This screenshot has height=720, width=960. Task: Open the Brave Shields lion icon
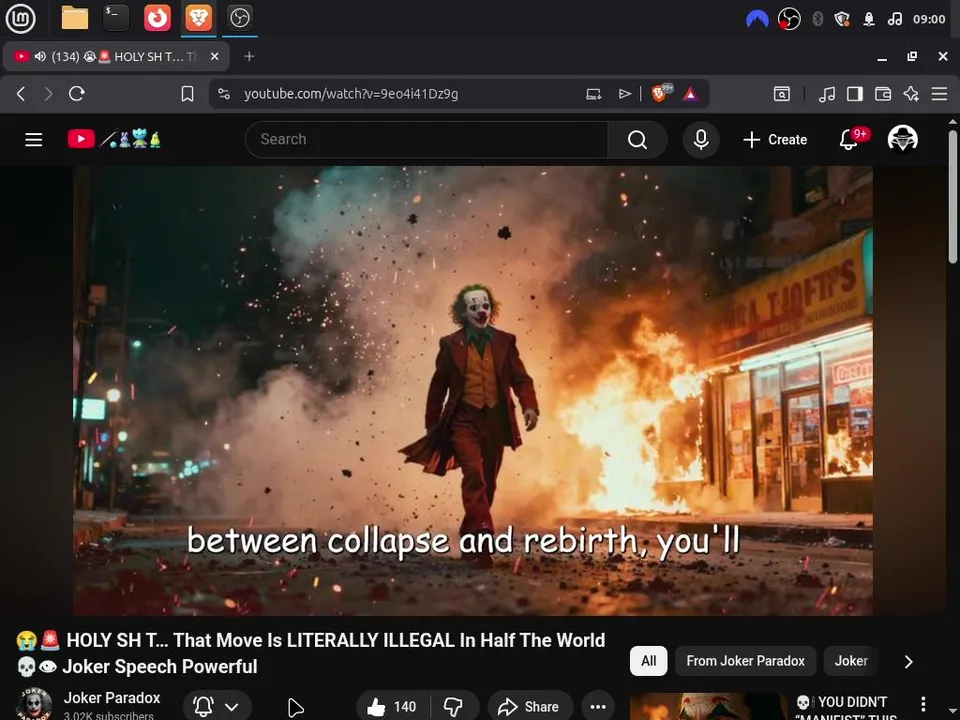point(661,93)
